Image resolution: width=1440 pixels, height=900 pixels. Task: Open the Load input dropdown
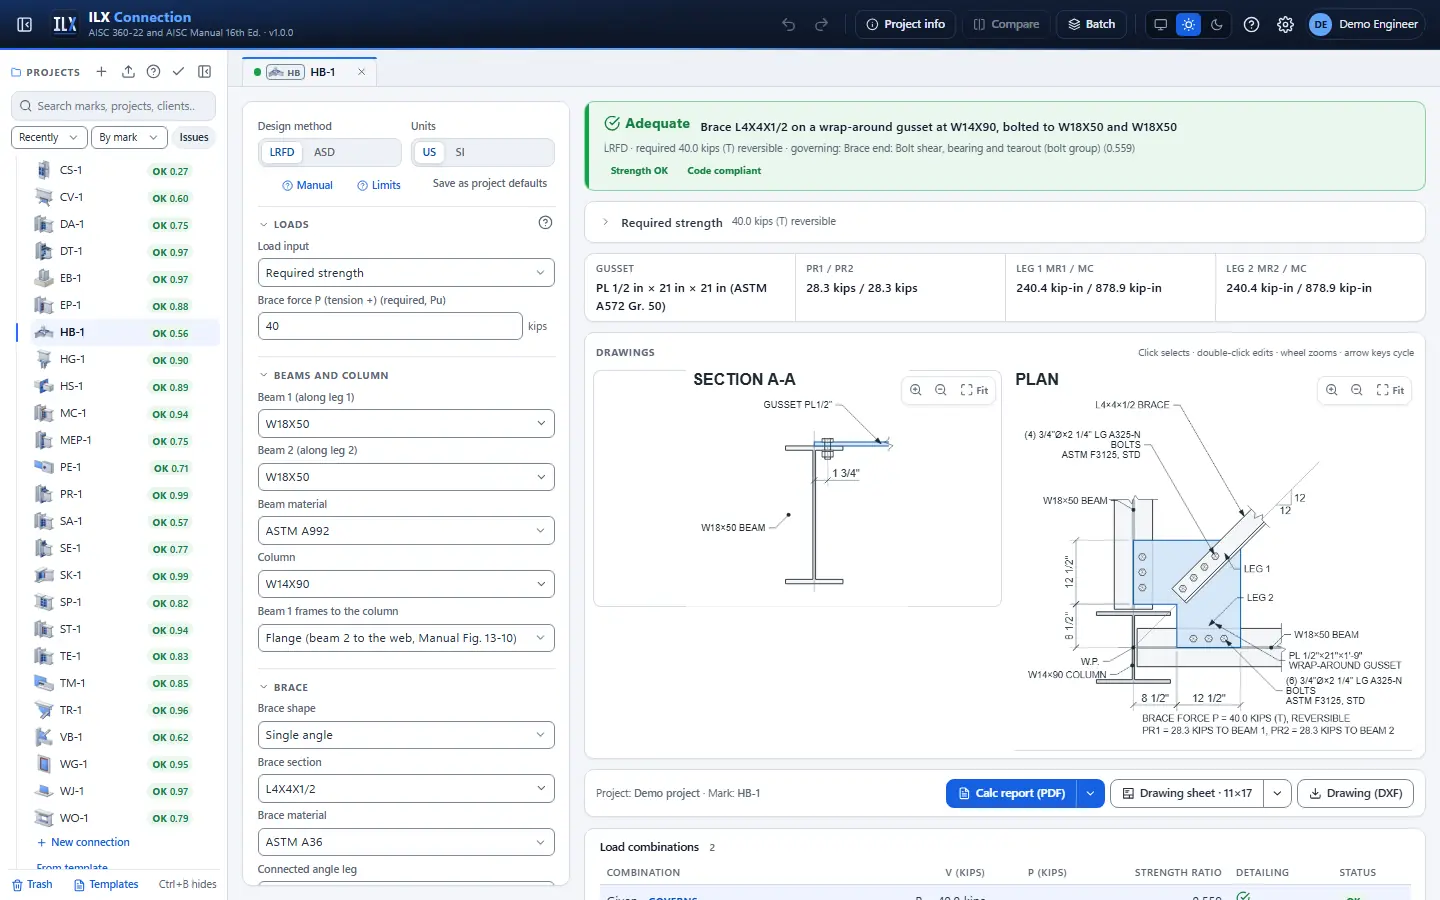pos(406,273)
